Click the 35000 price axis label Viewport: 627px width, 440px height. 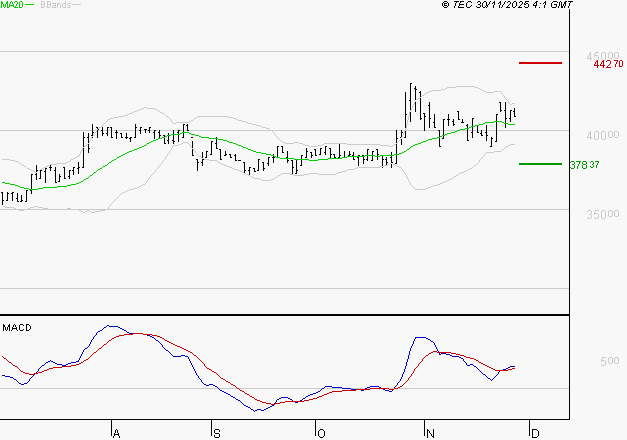click(x=603, y=214)
